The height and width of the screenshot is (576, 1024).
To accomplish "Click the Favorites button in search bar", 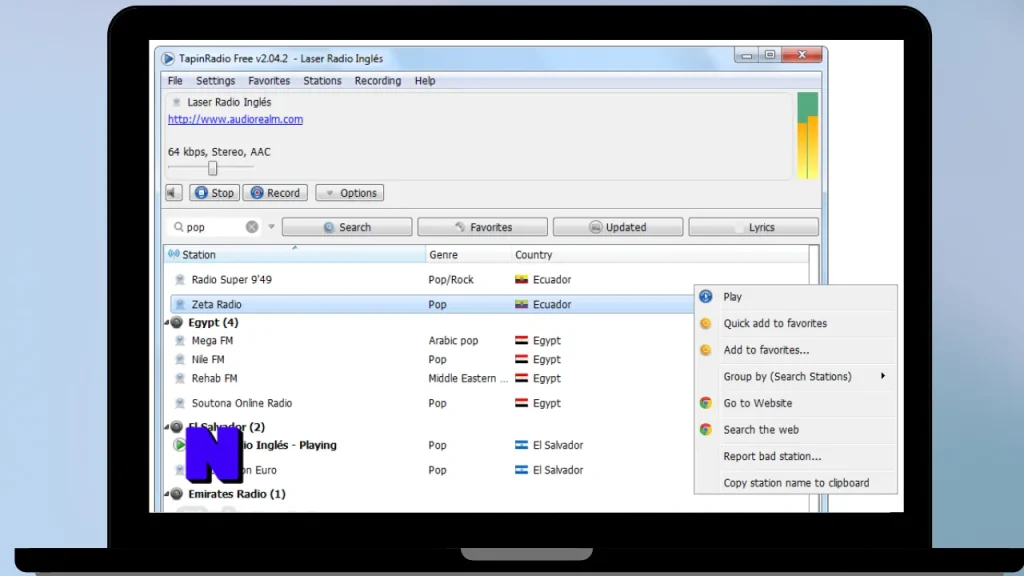I will tap(483, 227).
